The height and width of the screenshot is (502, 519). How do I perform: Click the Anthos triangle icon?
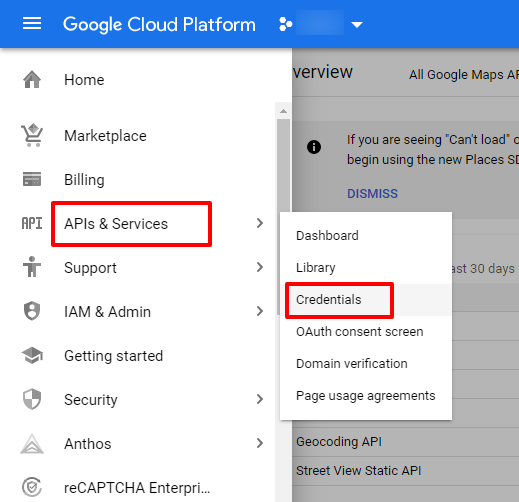coord(32,444)
